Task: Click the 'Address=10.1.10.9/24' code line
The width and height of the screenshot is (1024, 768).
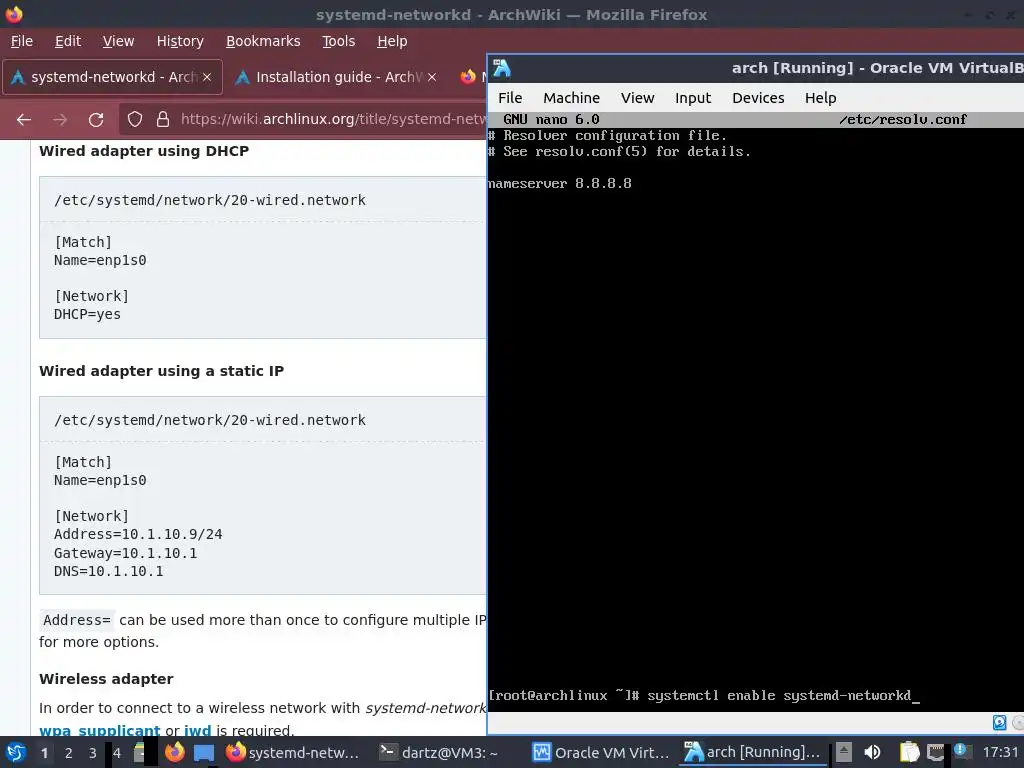Action: click(138, 534)
